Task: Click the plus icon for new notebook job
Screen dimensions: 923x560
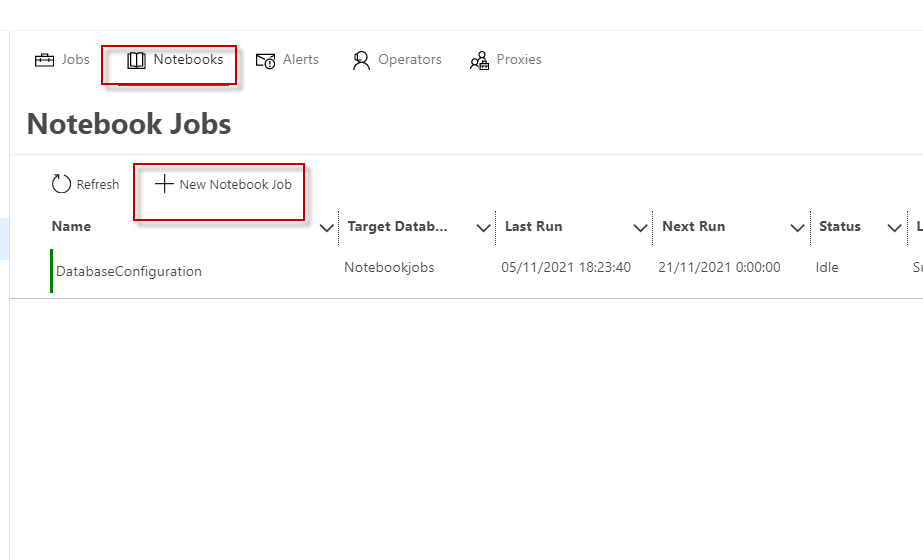Action: [164, 184]
